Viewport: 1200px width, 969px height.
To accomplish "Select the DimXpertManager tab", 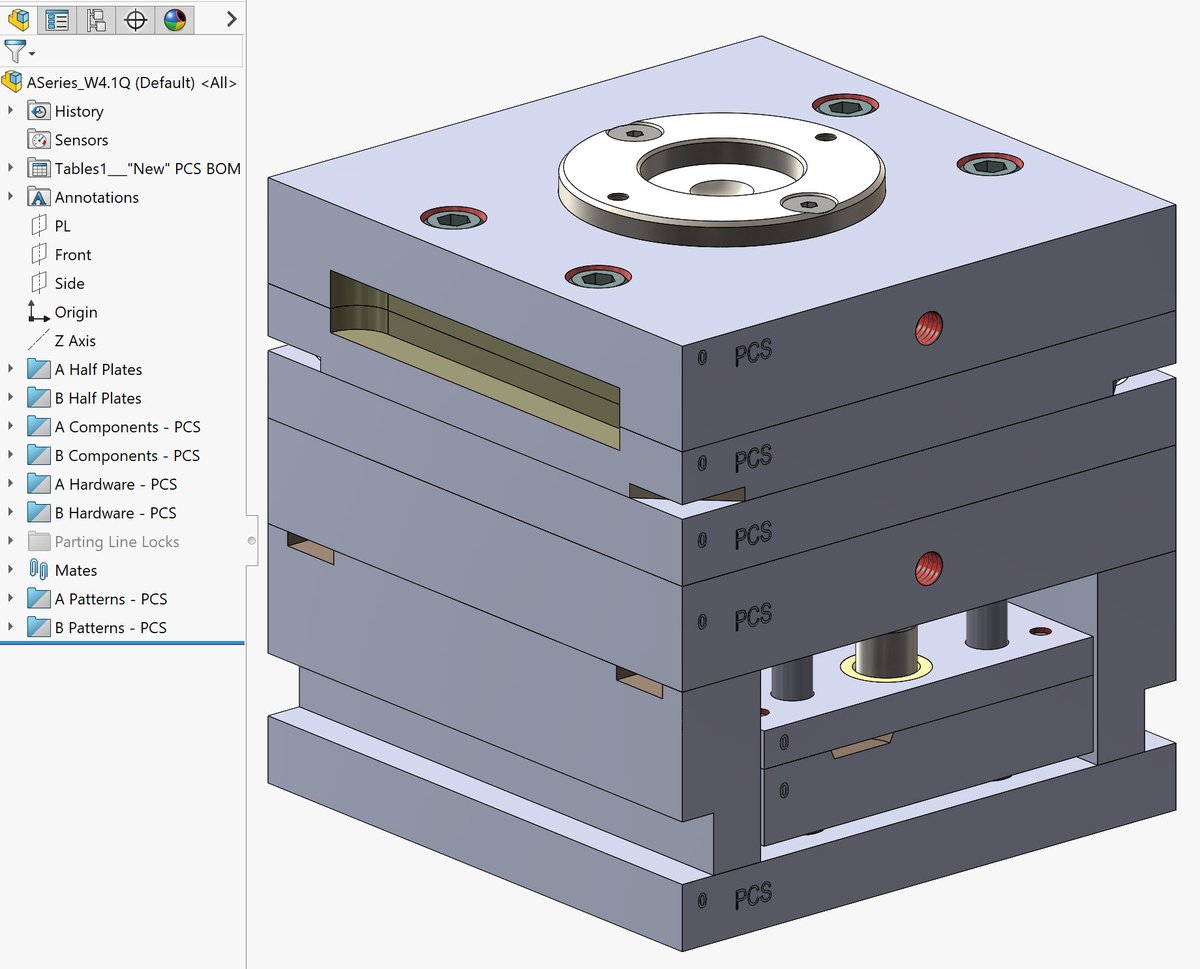I will click(x=135, y=19).
